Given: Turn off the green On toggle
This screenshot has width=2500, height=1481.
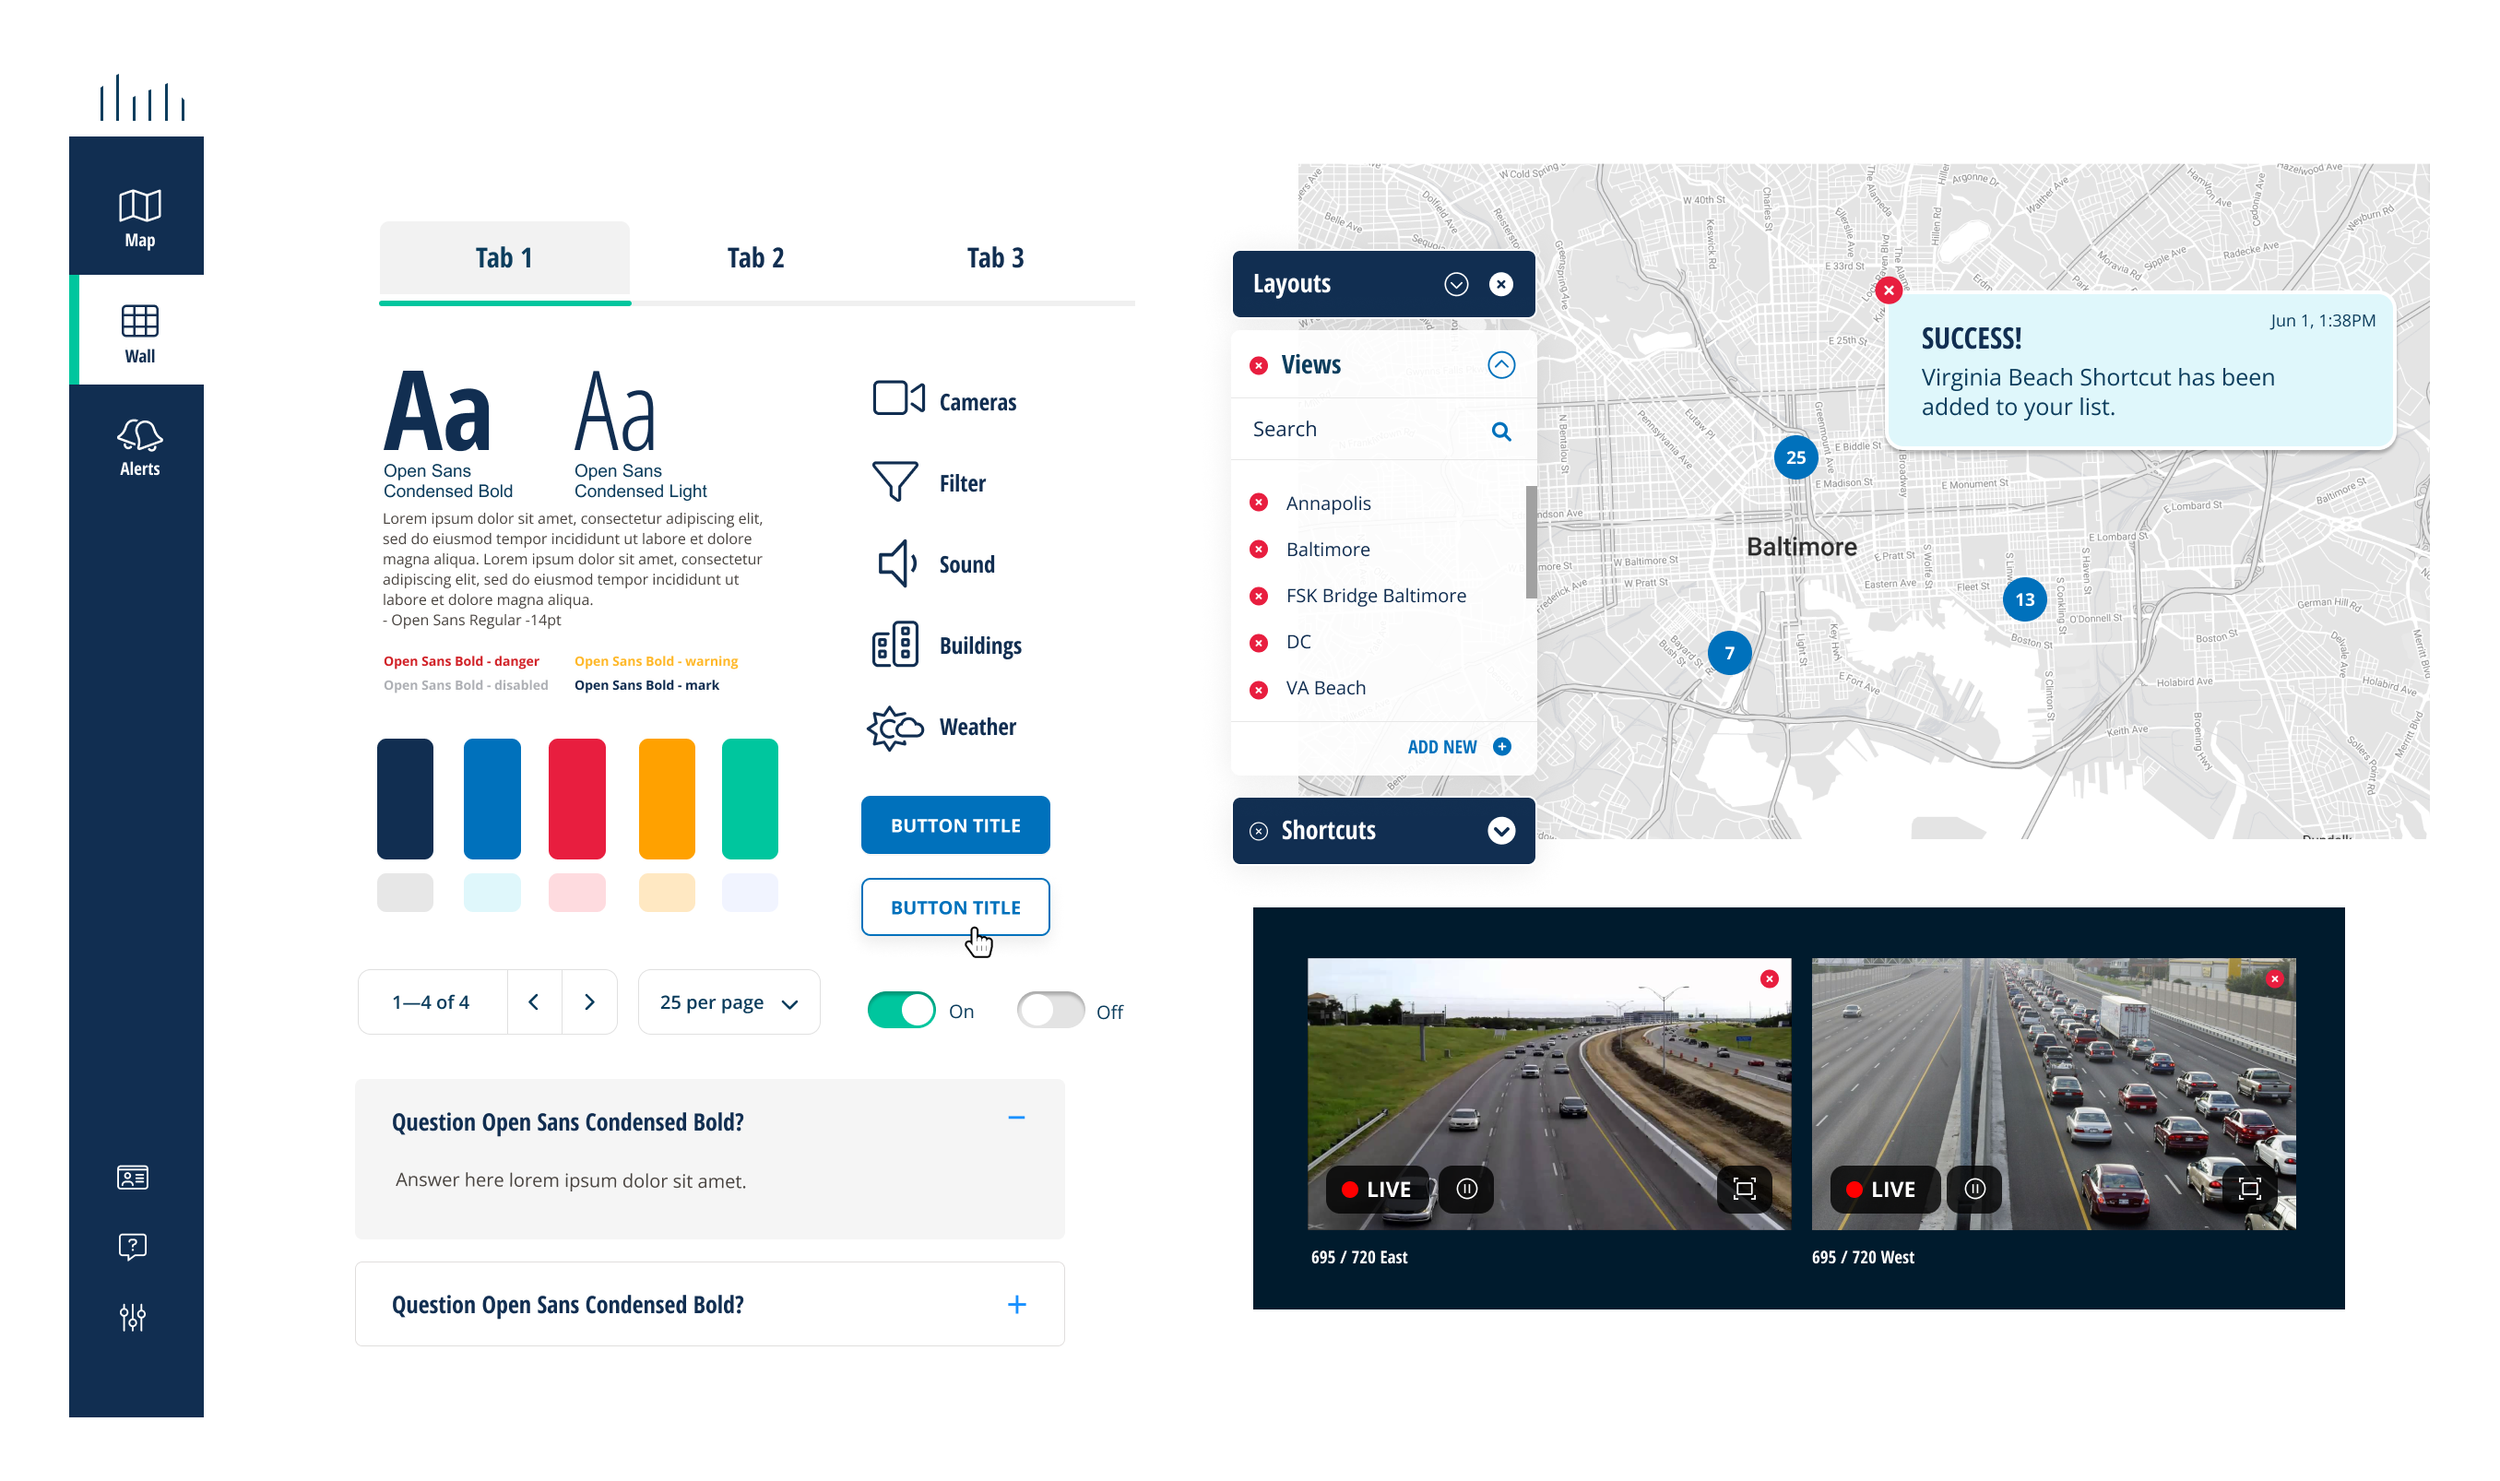Looking at the screenshot, I should (901, 1010).
